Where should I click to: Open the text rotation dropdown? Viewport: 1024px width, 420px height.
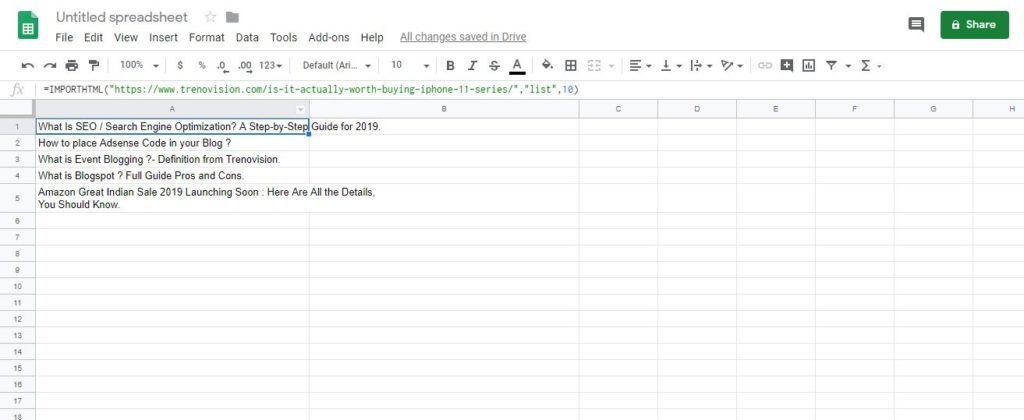pyautogui.click(x=731, y=65)
